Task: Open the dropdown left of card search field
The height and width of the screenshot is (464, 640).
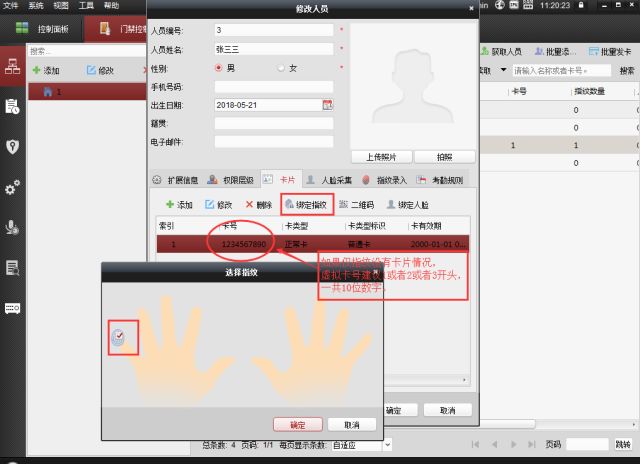Action: pos(502,71)
